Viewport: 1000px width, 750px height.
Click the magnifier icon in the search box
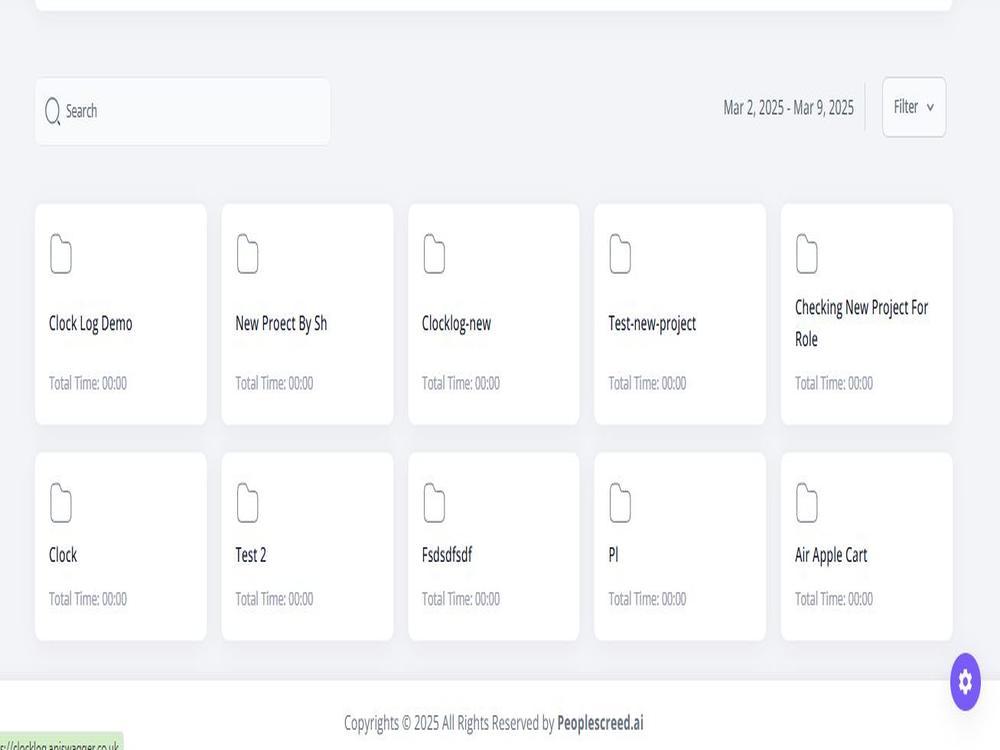coord(52,111)
